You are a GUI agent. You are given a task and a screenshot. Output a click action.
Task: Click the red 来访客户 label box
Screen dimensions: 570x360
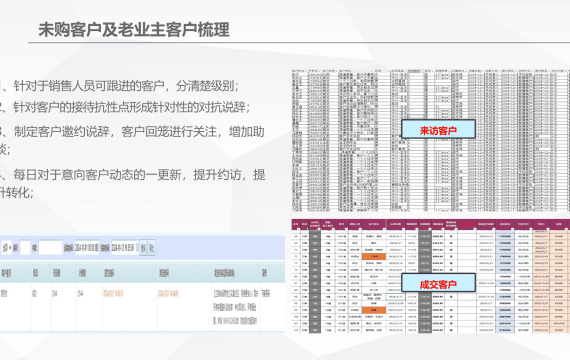(x=438, y=129)
